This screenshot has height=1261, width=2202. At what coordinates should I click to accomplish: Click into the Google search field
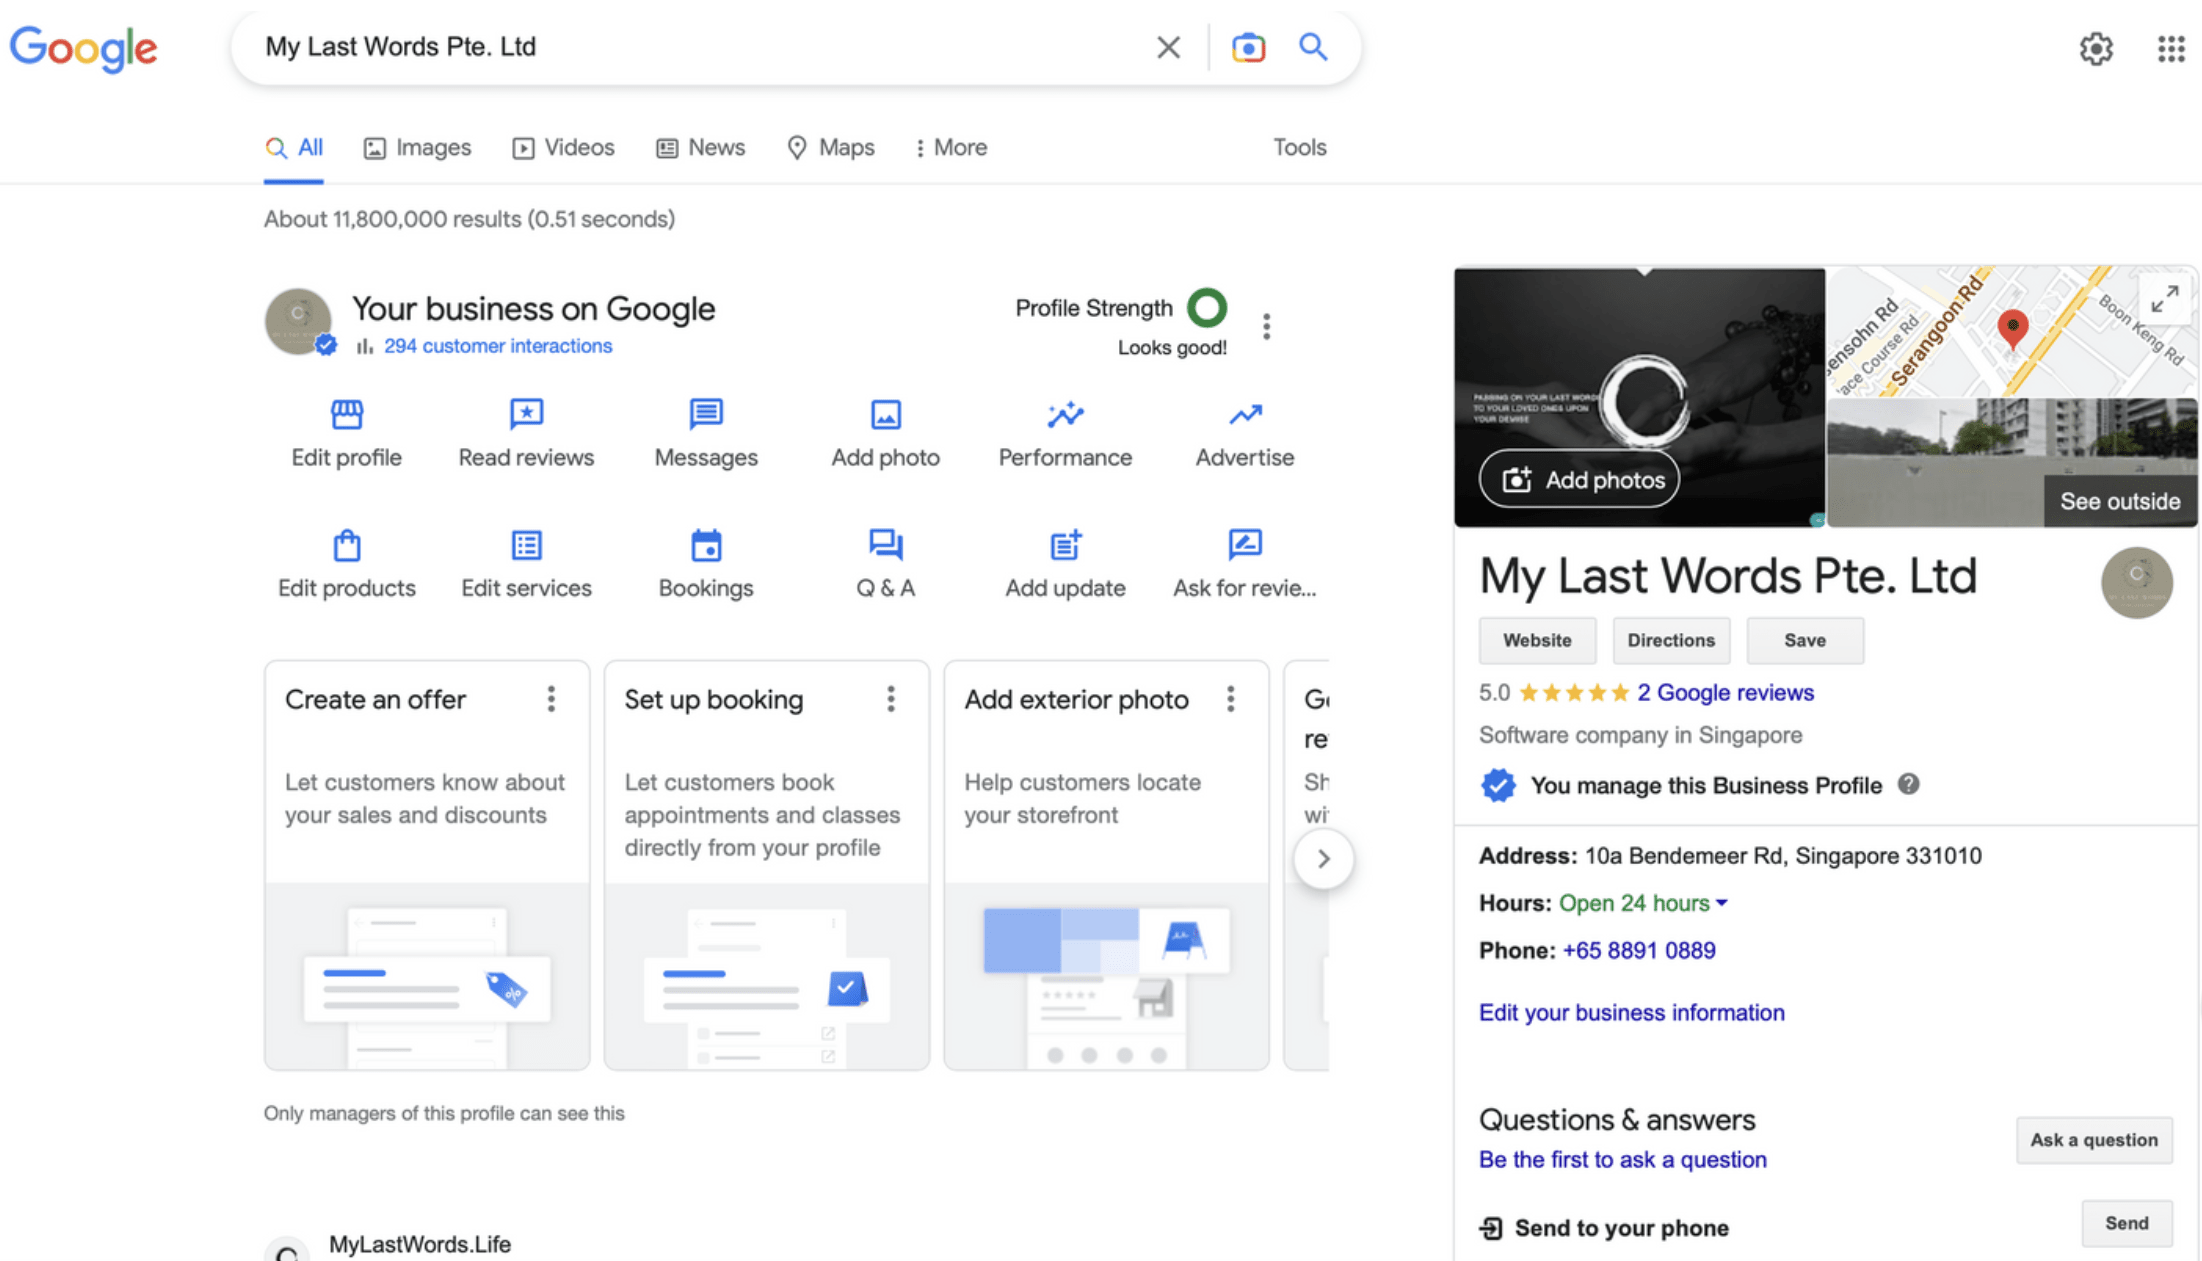tap(700, 47)
